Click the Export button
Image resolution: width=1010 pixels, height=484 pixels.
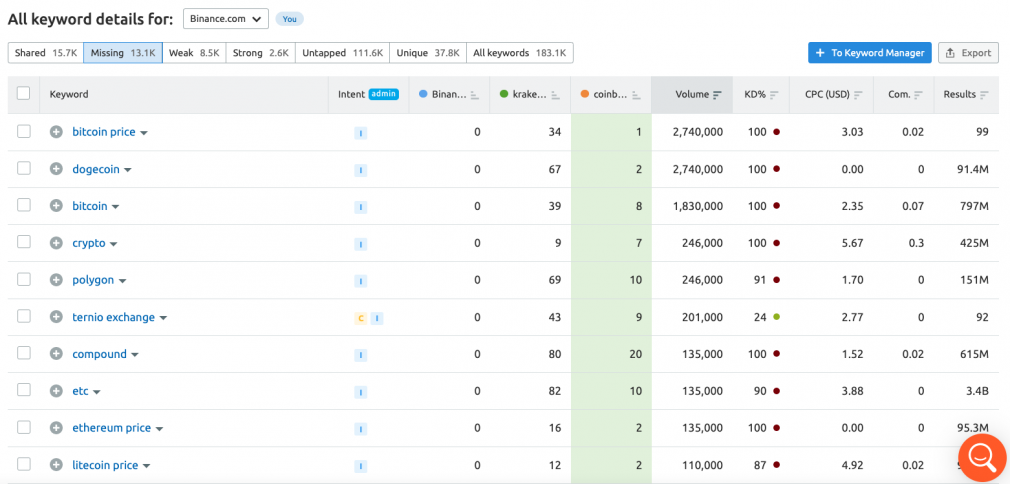pyautogui.click(x=968, y=53)
